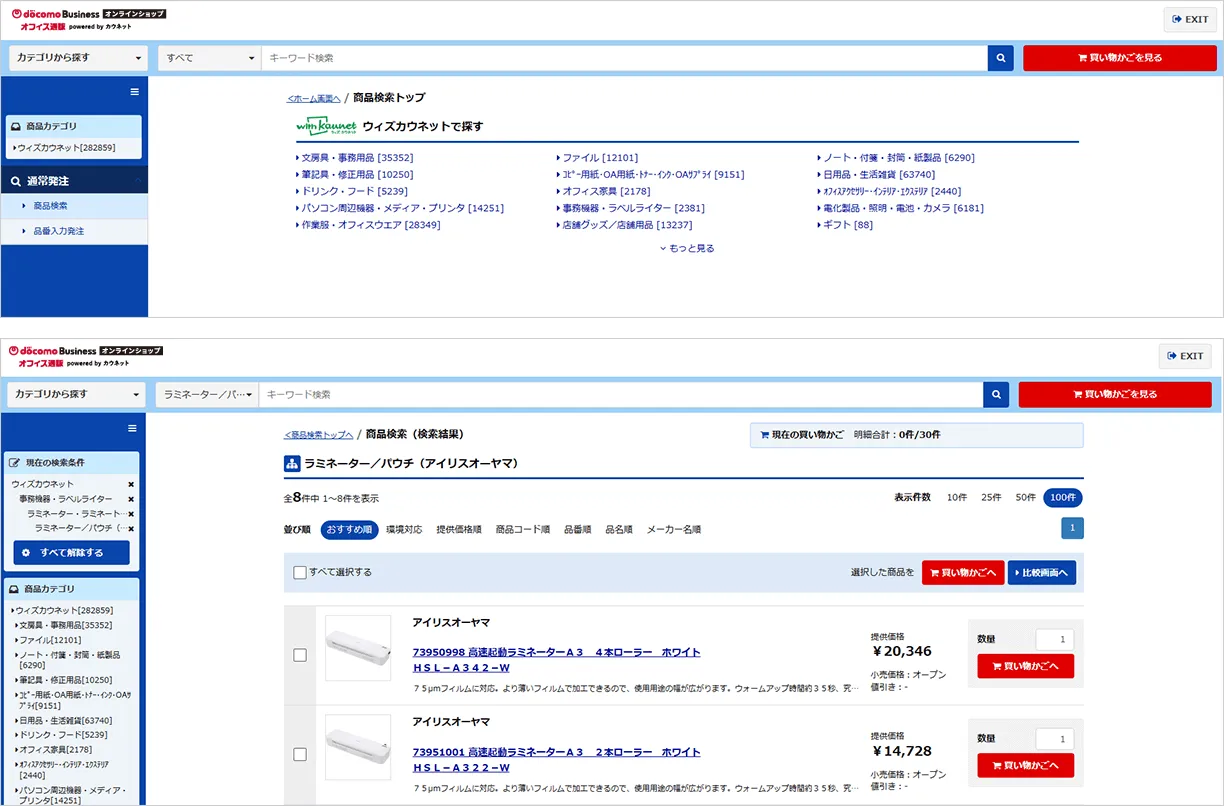
Task: Select checkbox for the 2本ローラー laminator
Action: pos(300,754)
